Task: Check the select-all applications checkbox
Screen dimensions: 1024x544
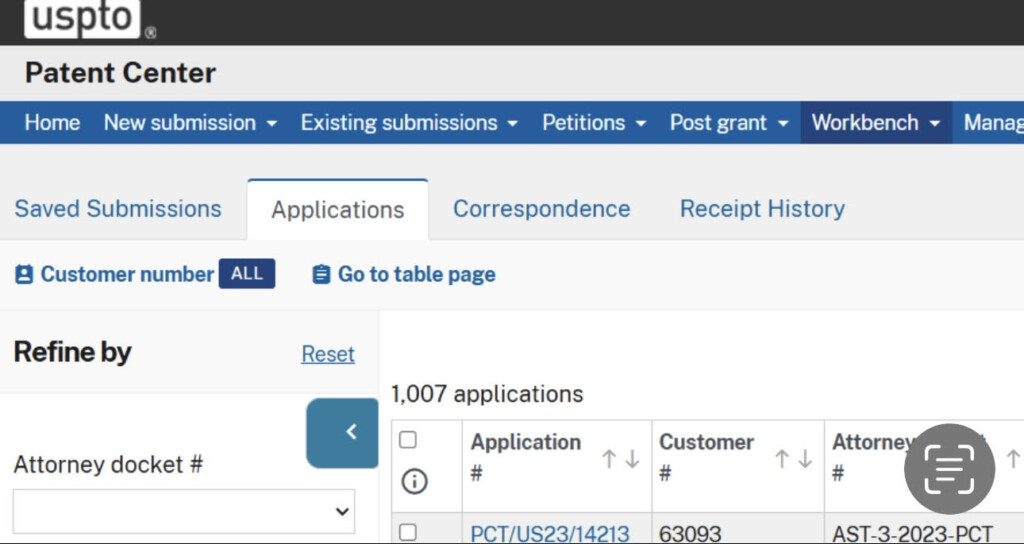Action: pyautogui.click(x=408, y=440)
